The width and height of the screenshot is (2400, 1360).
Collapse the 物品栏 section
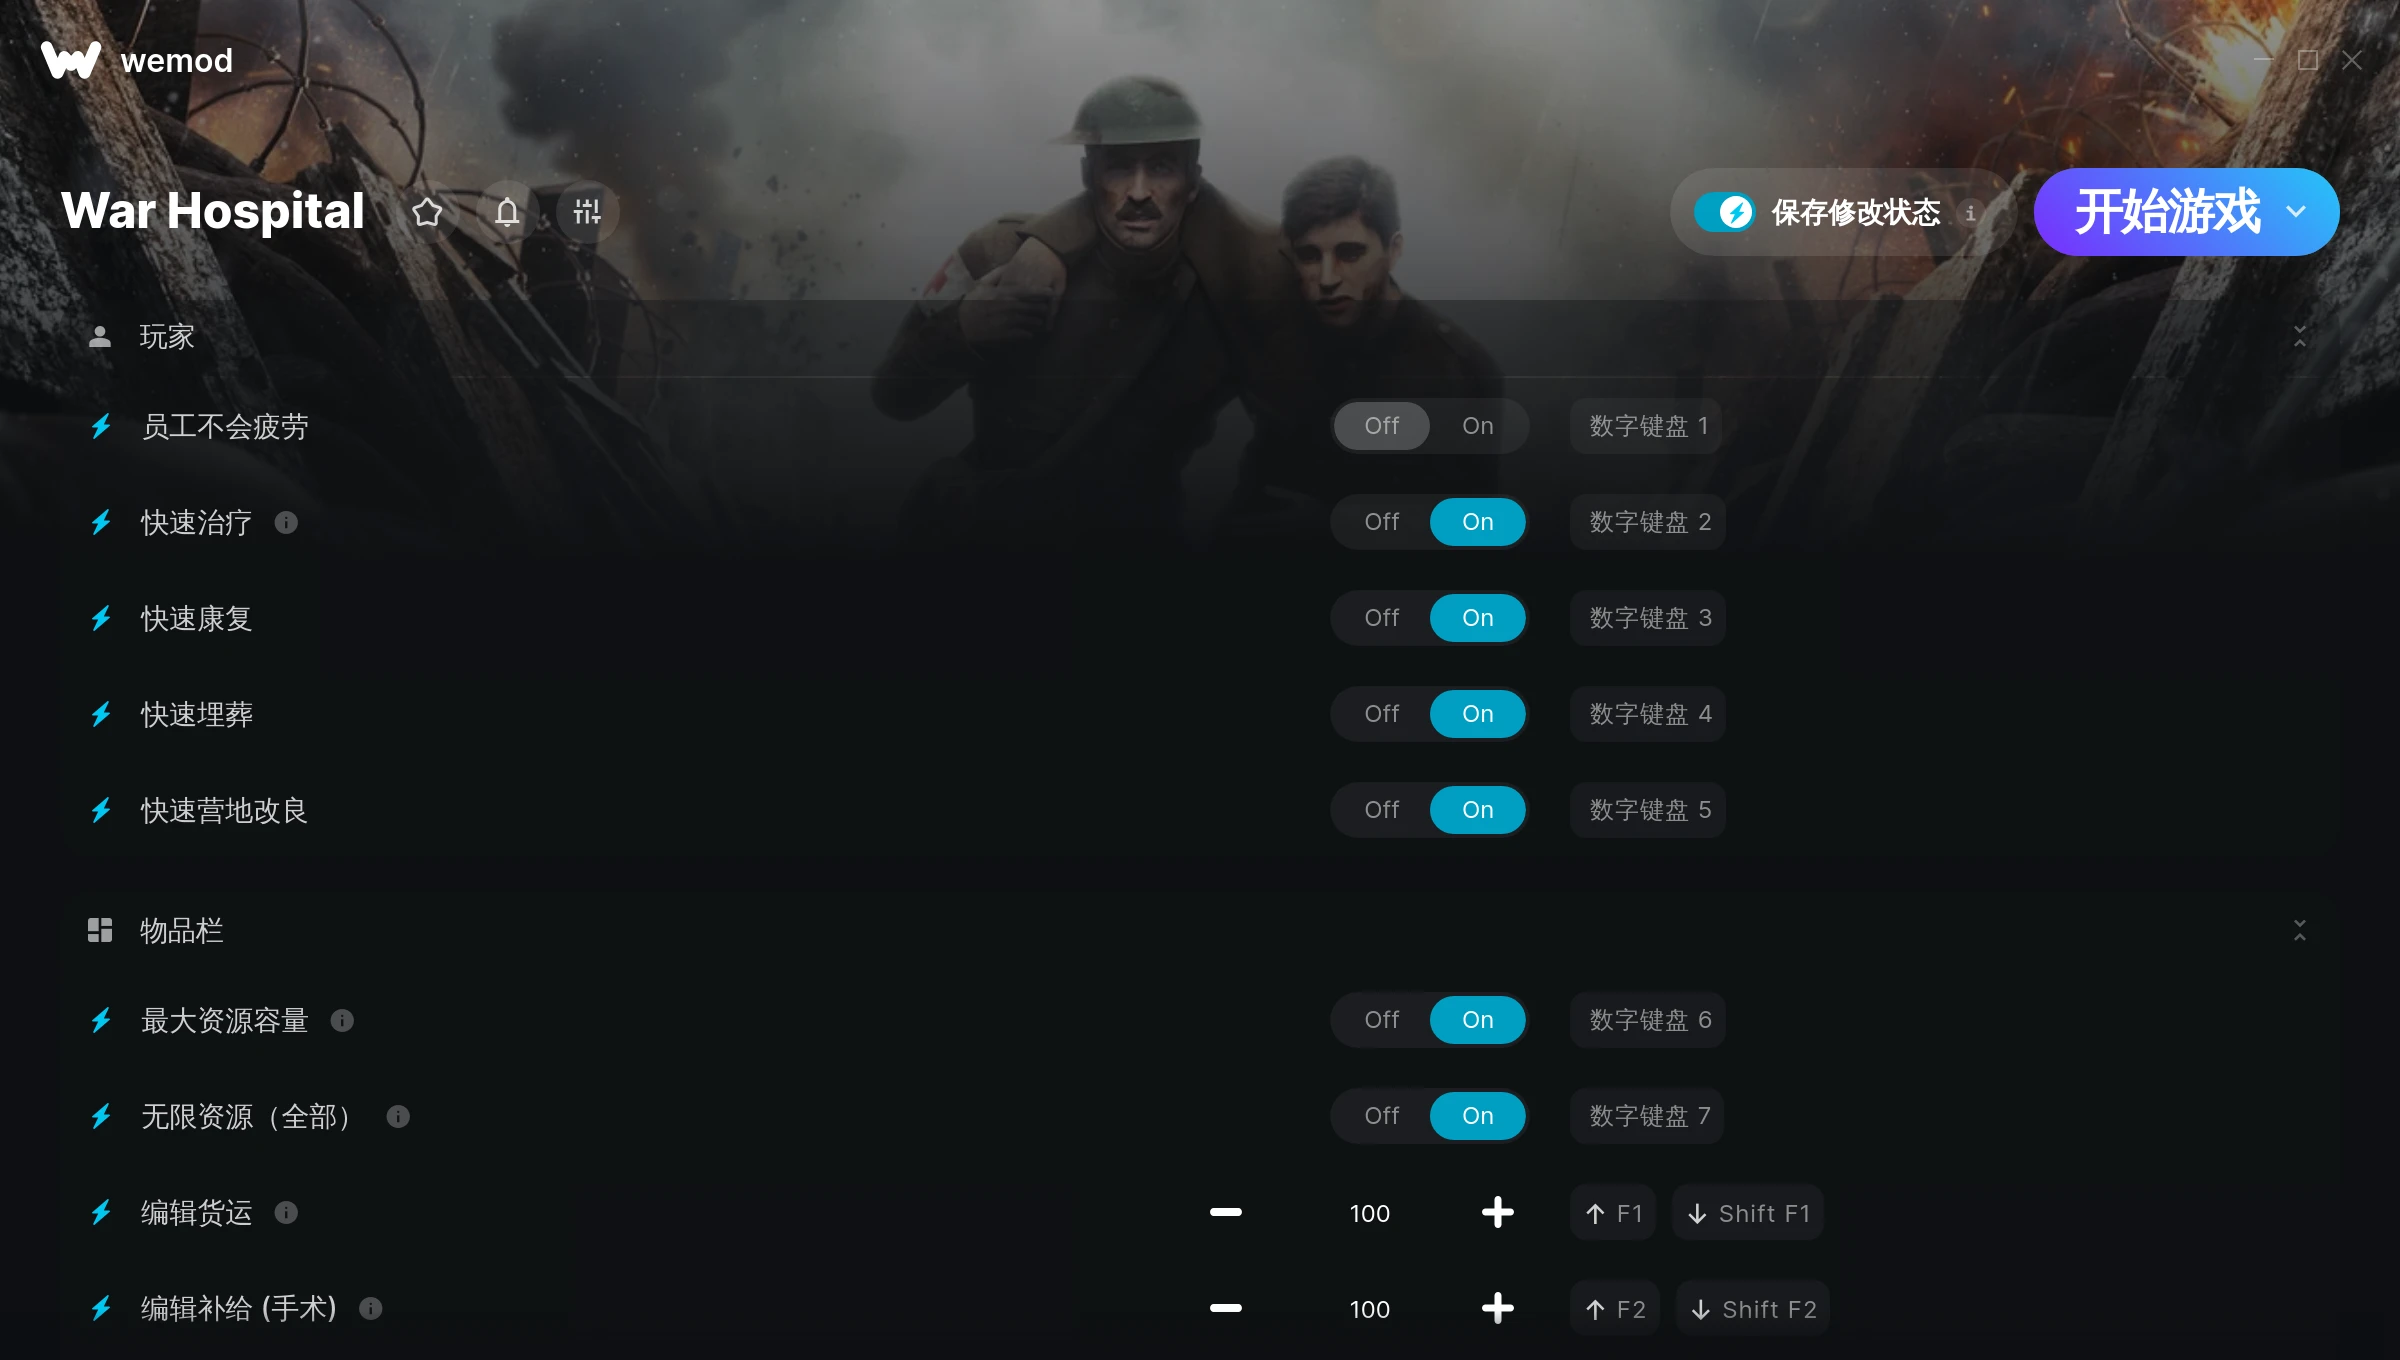click(x=2299, y=930)
